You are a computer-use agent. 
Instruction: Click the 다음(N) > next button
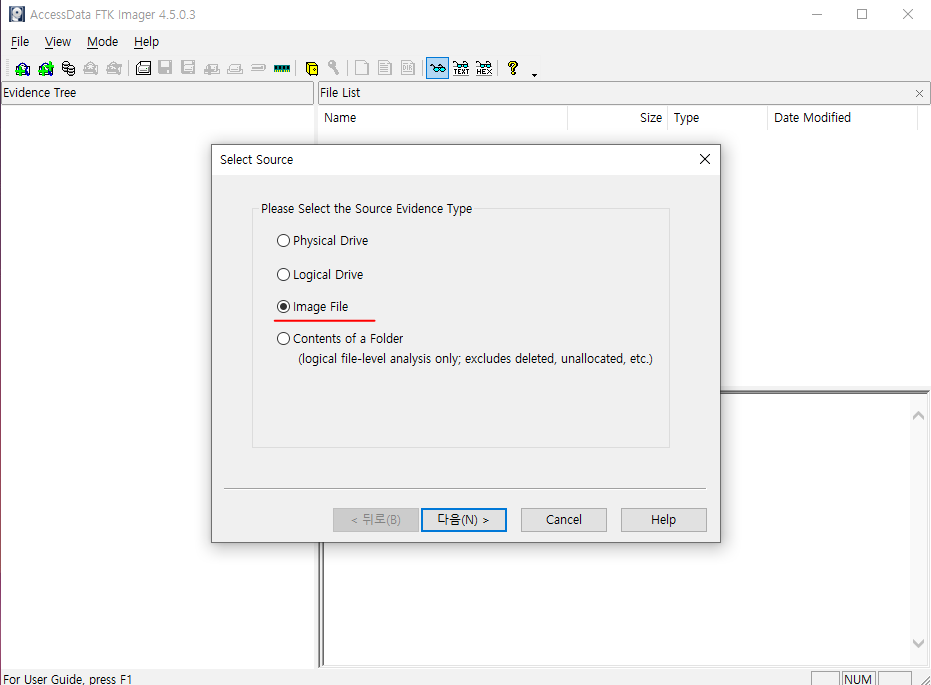pyautogui.click(x=464, y=519)
